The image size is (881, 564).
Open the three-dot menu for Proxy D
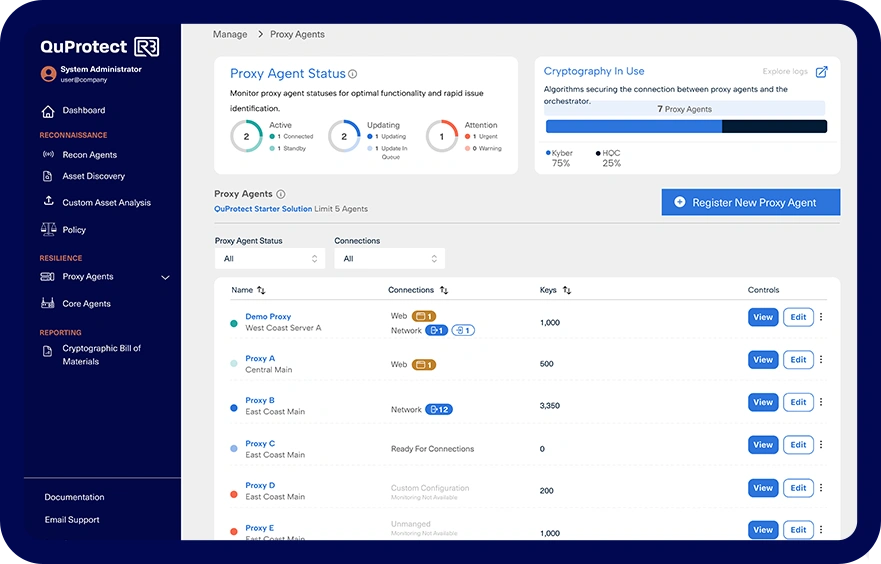pyautogui.click(x=821, y=488)
